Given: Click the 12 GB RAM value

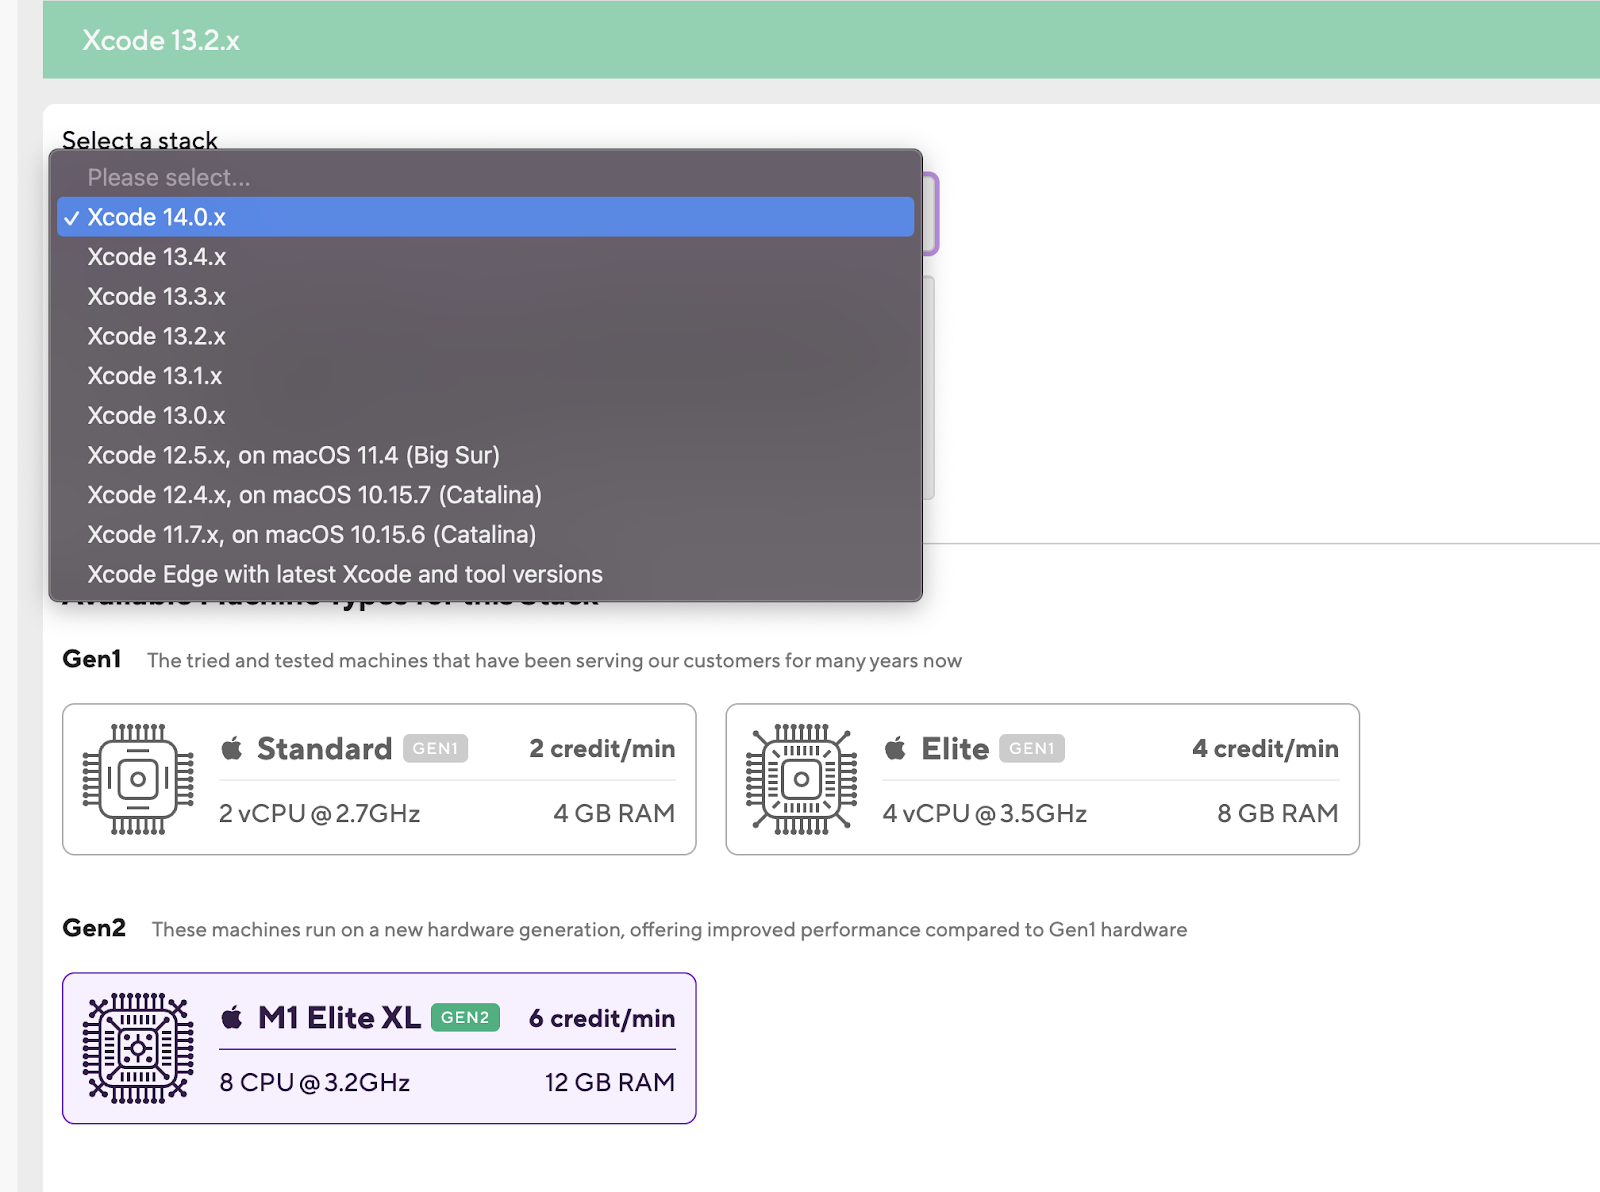Looking at the screenshot, I should point(609,1082).
